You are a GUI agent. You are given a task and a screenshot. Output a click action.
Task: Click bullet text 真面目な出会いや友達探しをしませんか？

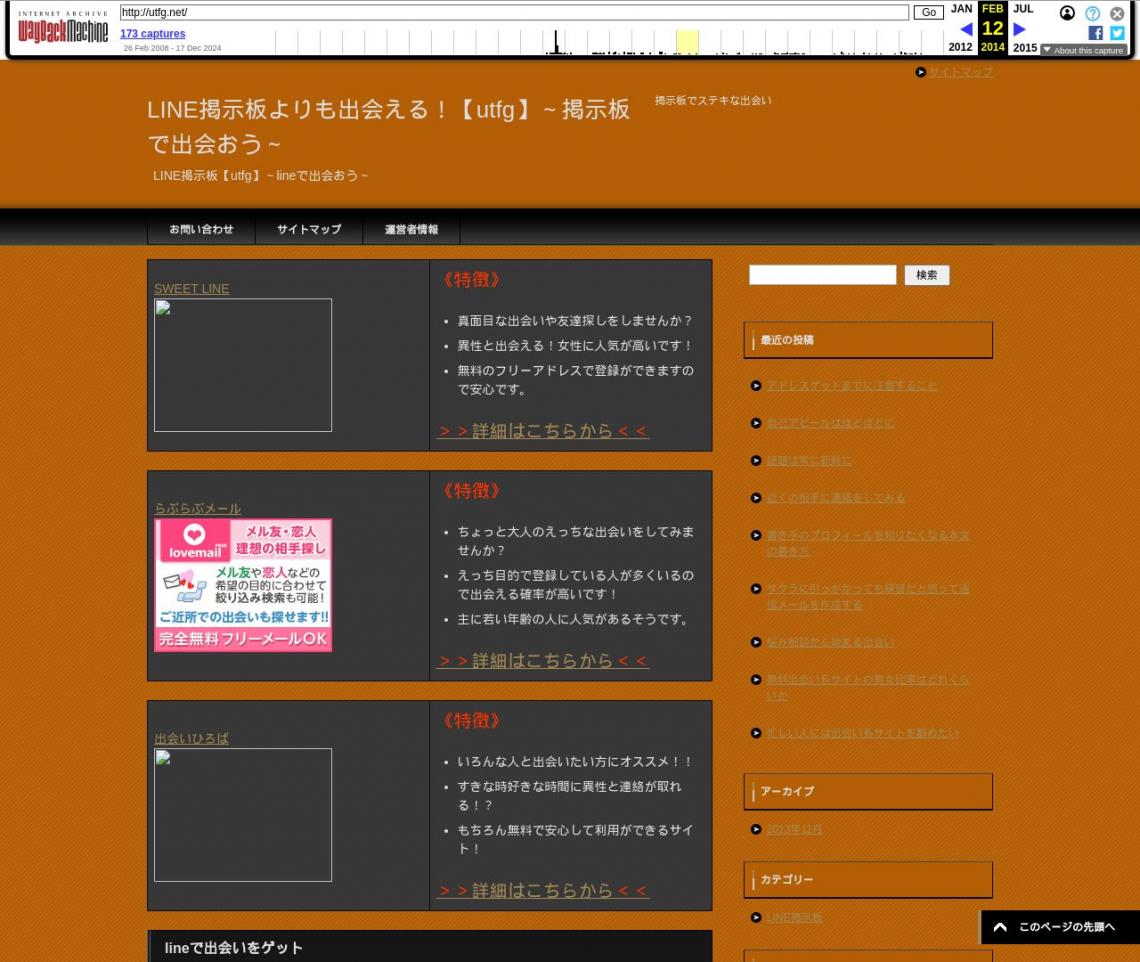pyautogui.click(x=574, y=321)
